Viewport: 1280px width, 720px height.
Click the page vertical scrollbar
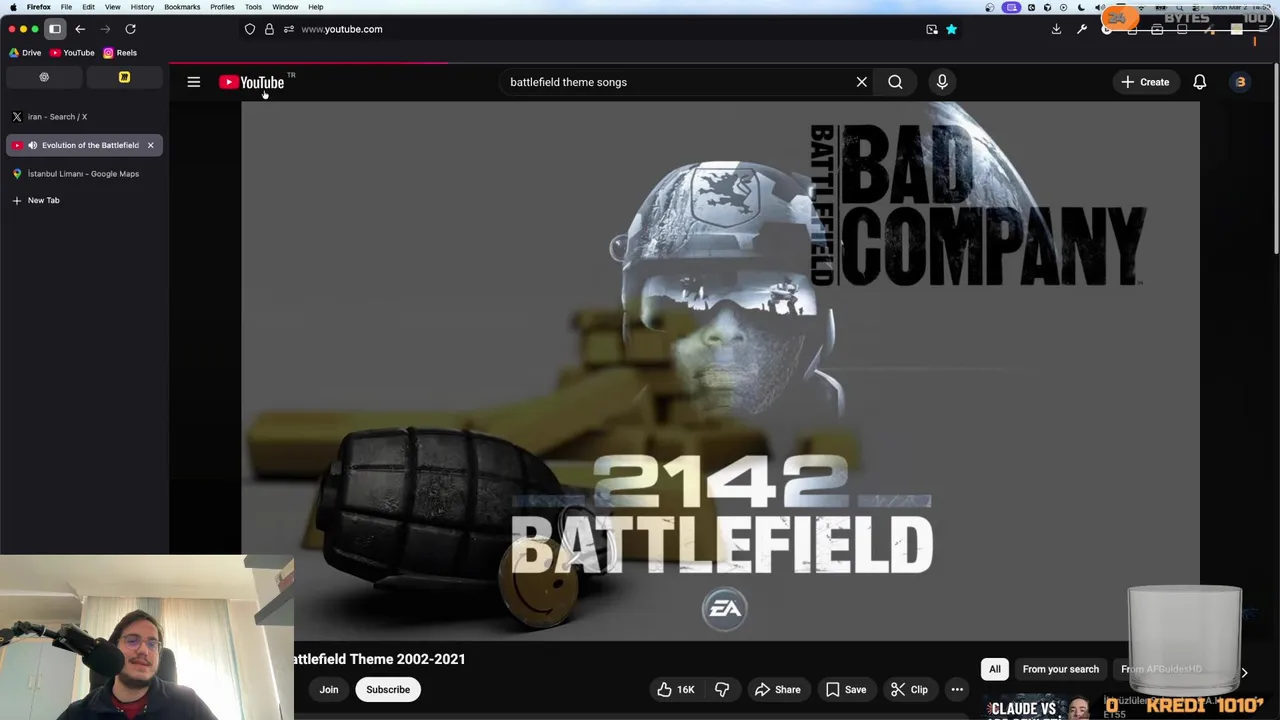1276,160
